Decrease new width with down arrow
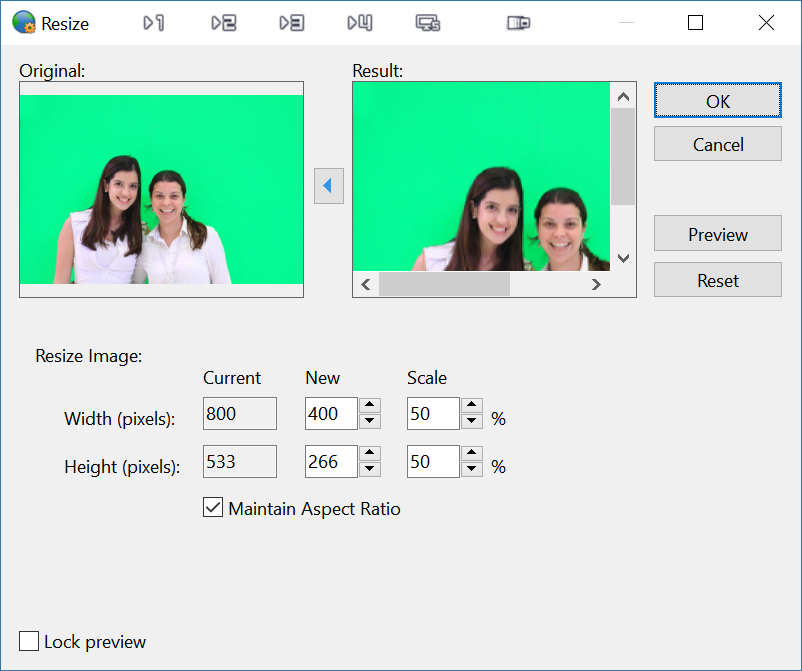The width and height of the screenshot is (802, 671). (x=369, y=421)
